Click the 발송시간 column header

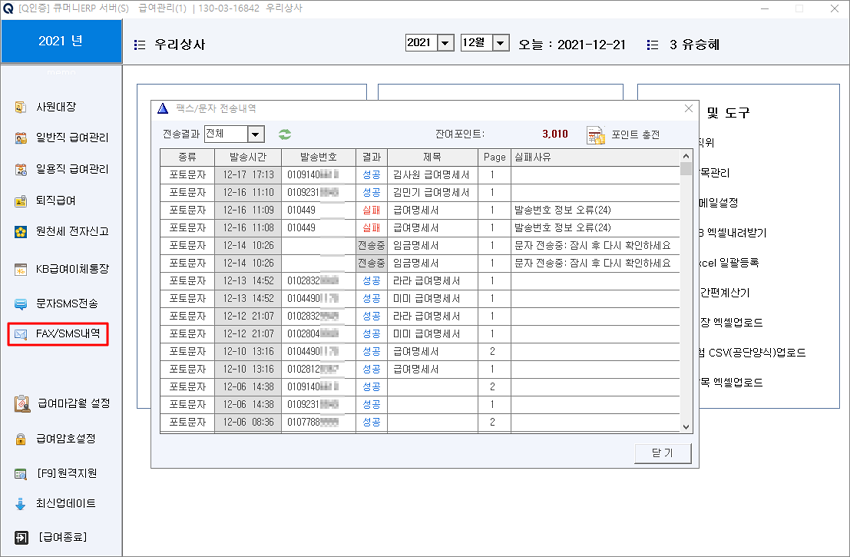point(248,157)
